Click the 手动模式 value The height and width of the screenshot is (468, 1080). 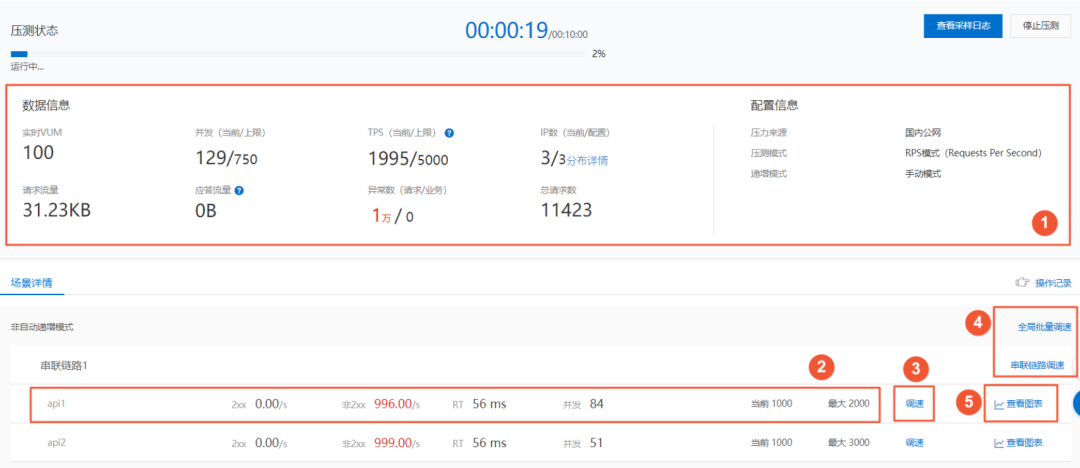(923, 174)
